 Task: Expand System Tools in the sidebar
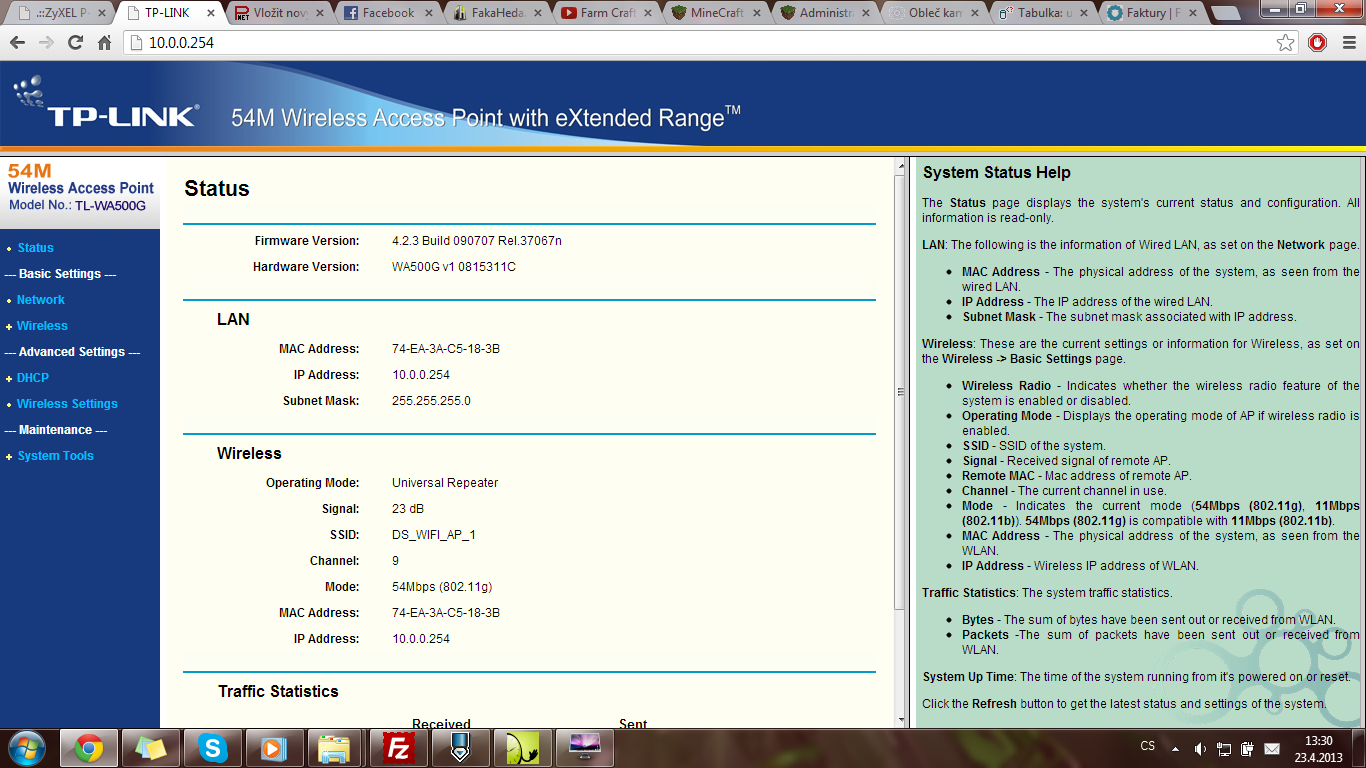pyautogui.click(x=55, y=456)
